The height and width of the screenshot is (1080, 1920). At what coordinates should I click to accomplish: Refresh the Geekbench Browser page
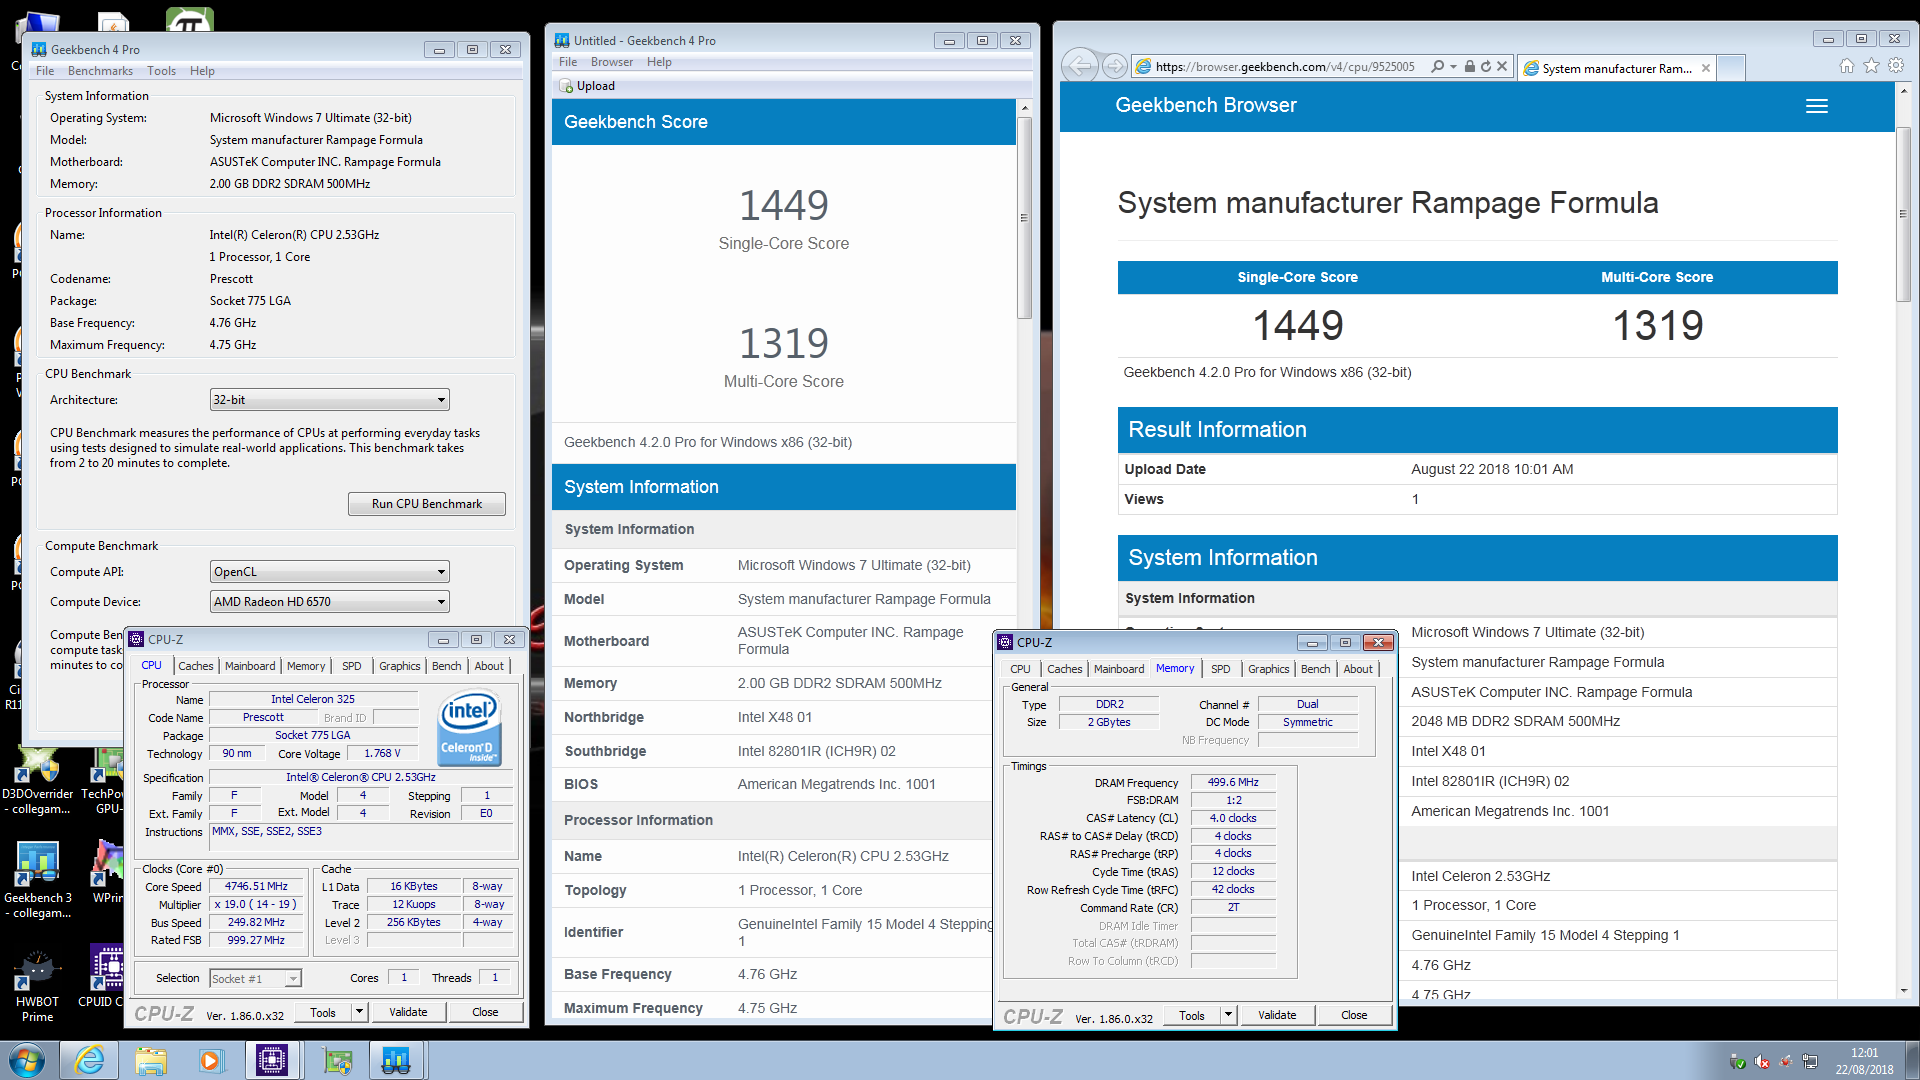pyautogui.click(x=1486, y=67)
